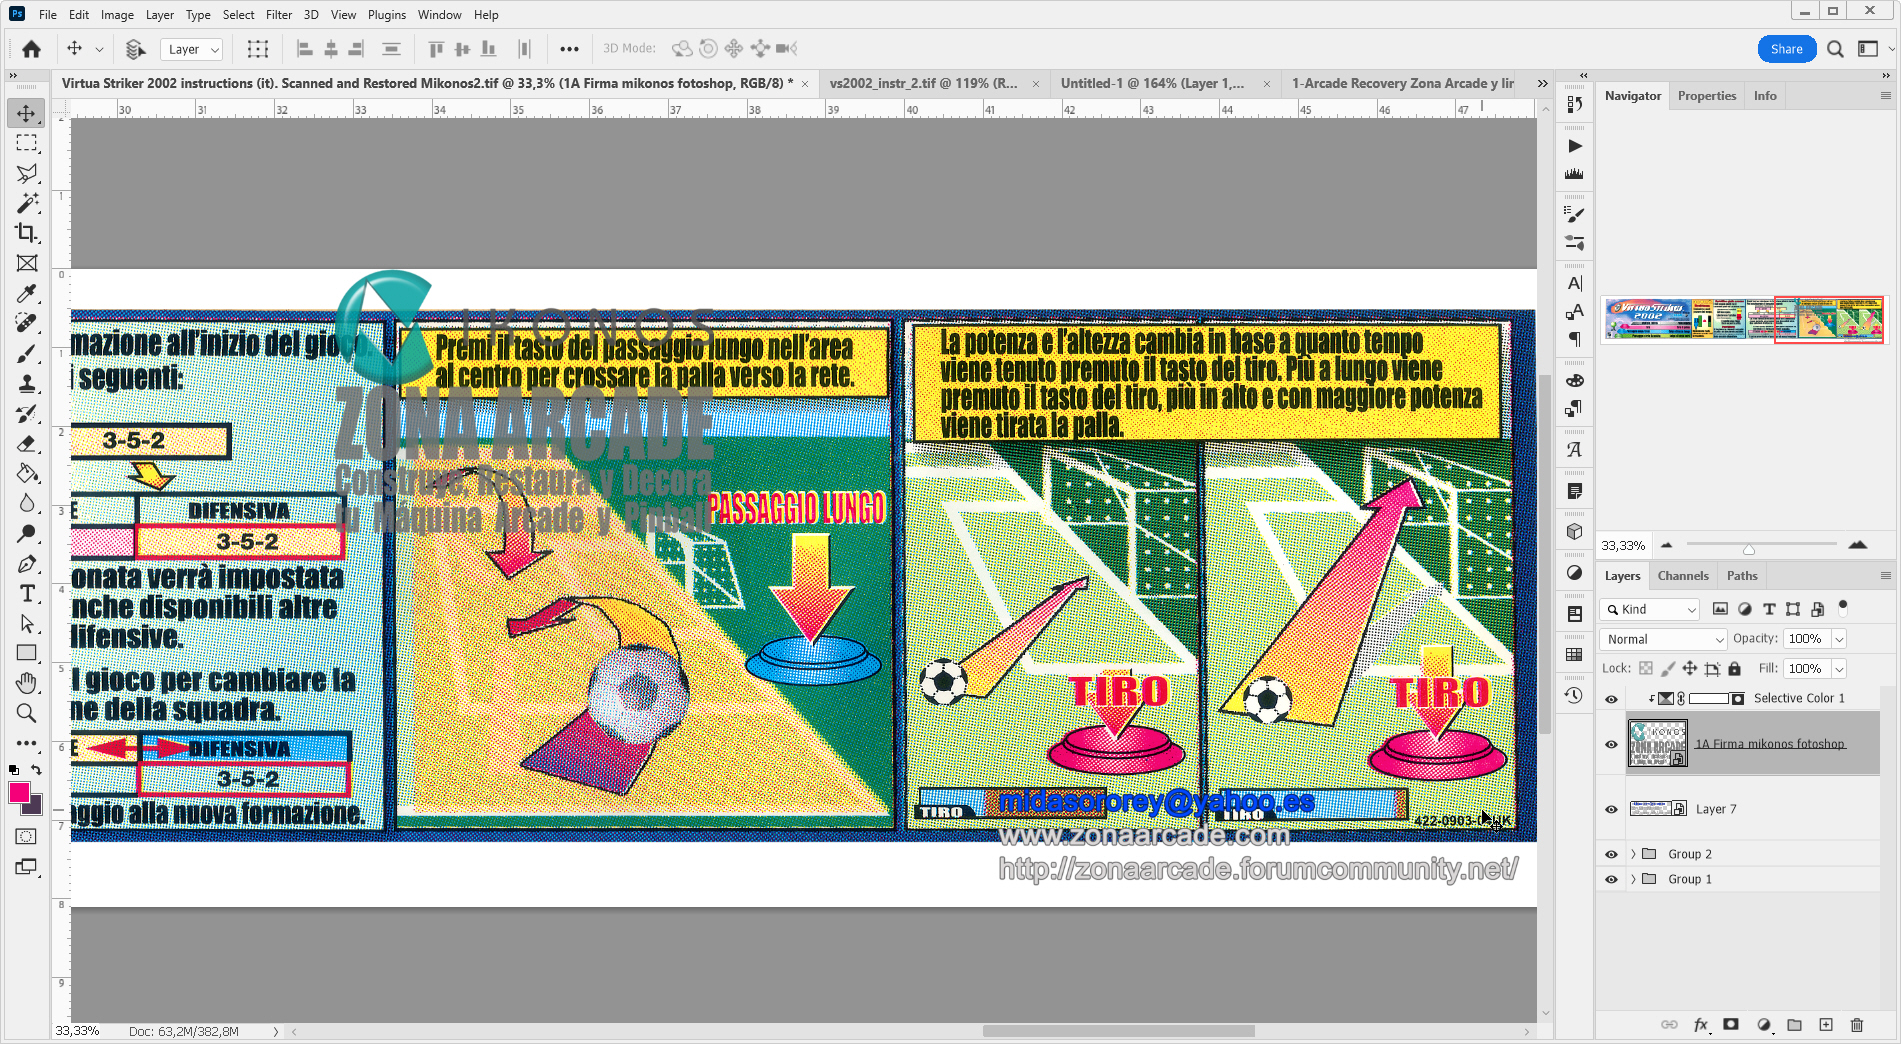The height and width of the screenshot is (1044, 1901).
Task: Click the Share button
Action: click(x=1786, y=49)
